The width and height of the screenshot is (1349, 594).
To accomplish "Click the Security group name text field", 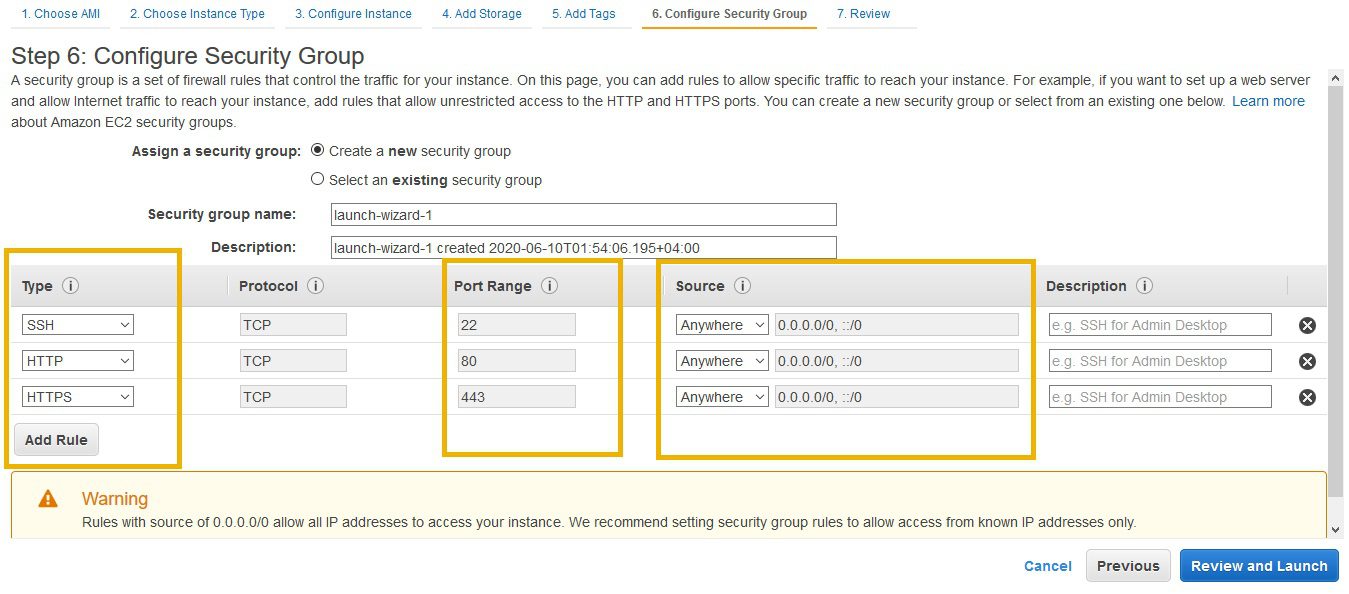I will click(x=583, y=215).
